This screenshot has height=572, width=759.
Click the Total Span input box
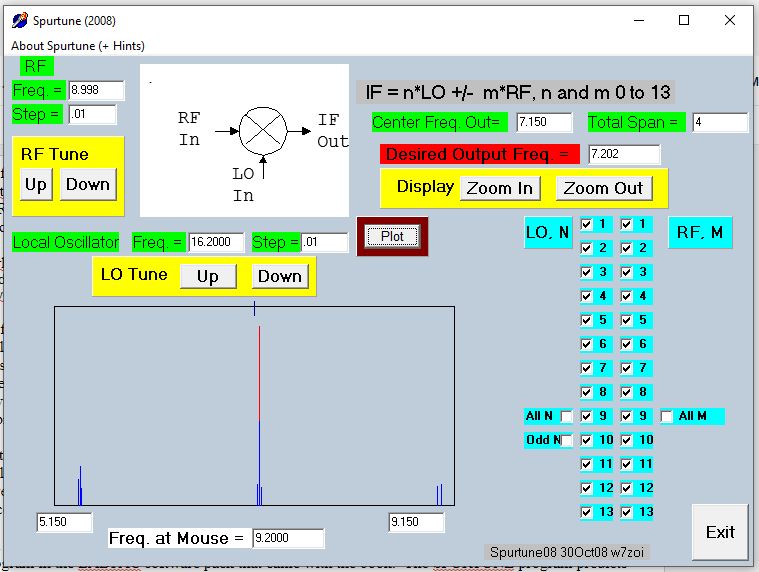click(x=719, y=122)
